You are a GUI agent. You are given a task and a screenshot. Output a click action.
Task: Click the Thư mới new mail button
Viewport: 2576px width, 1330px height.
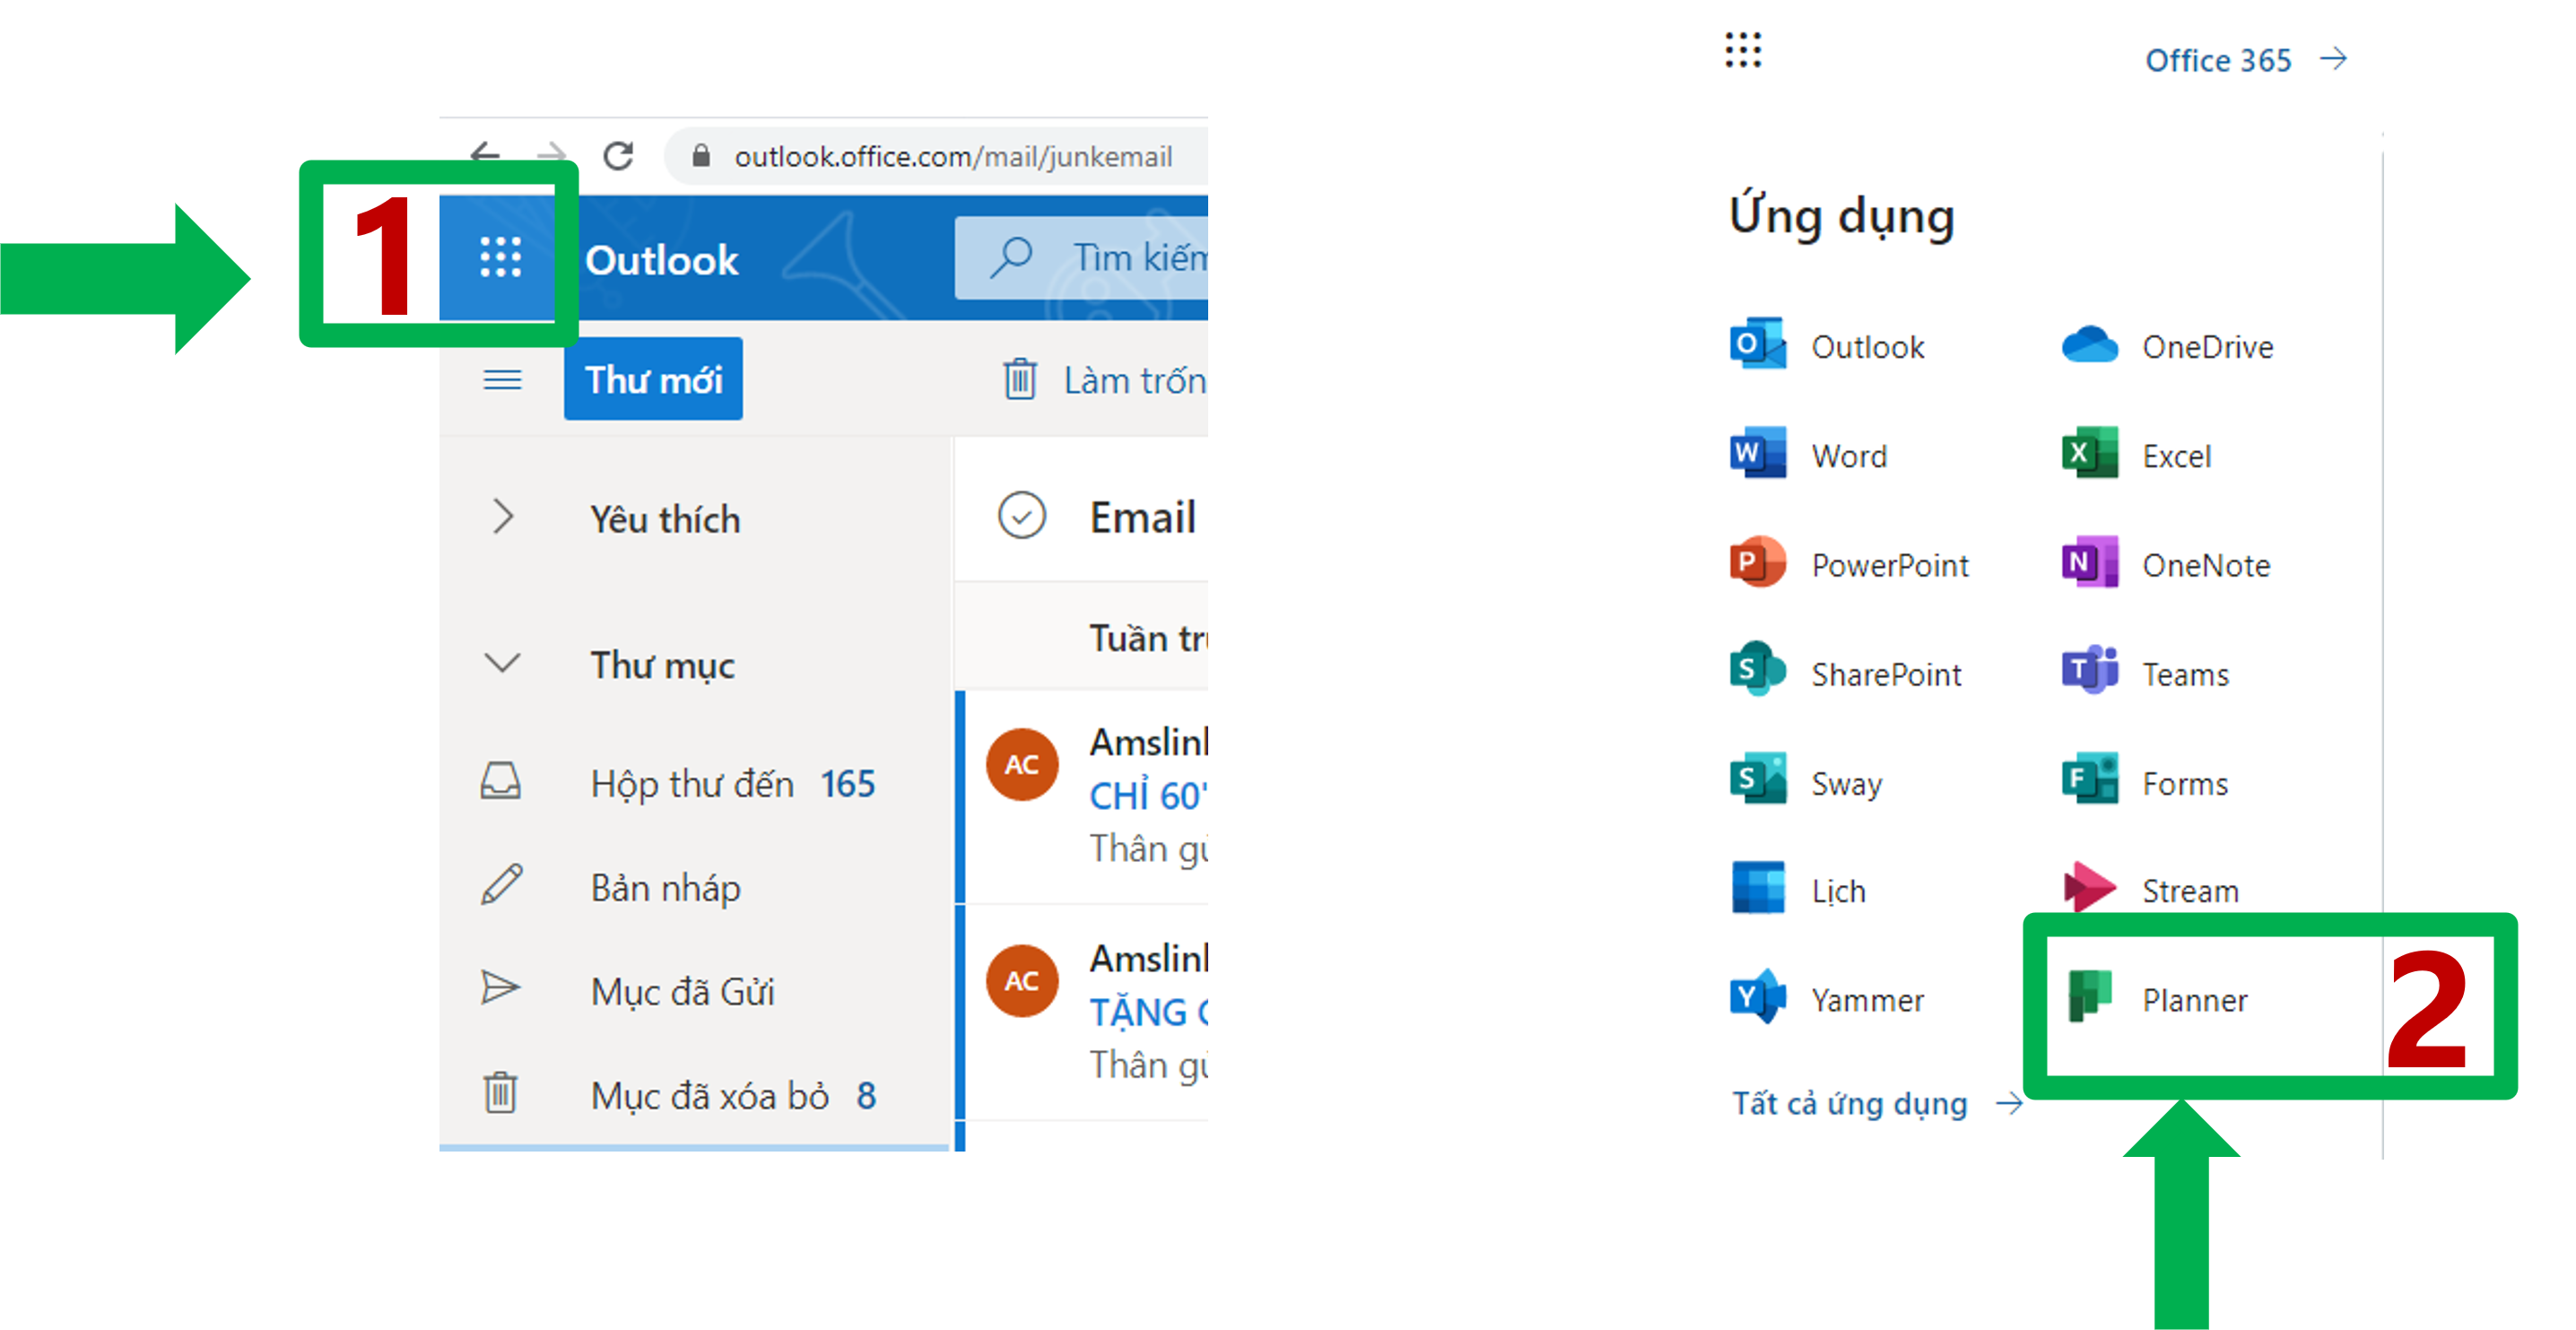coord(653,380)
